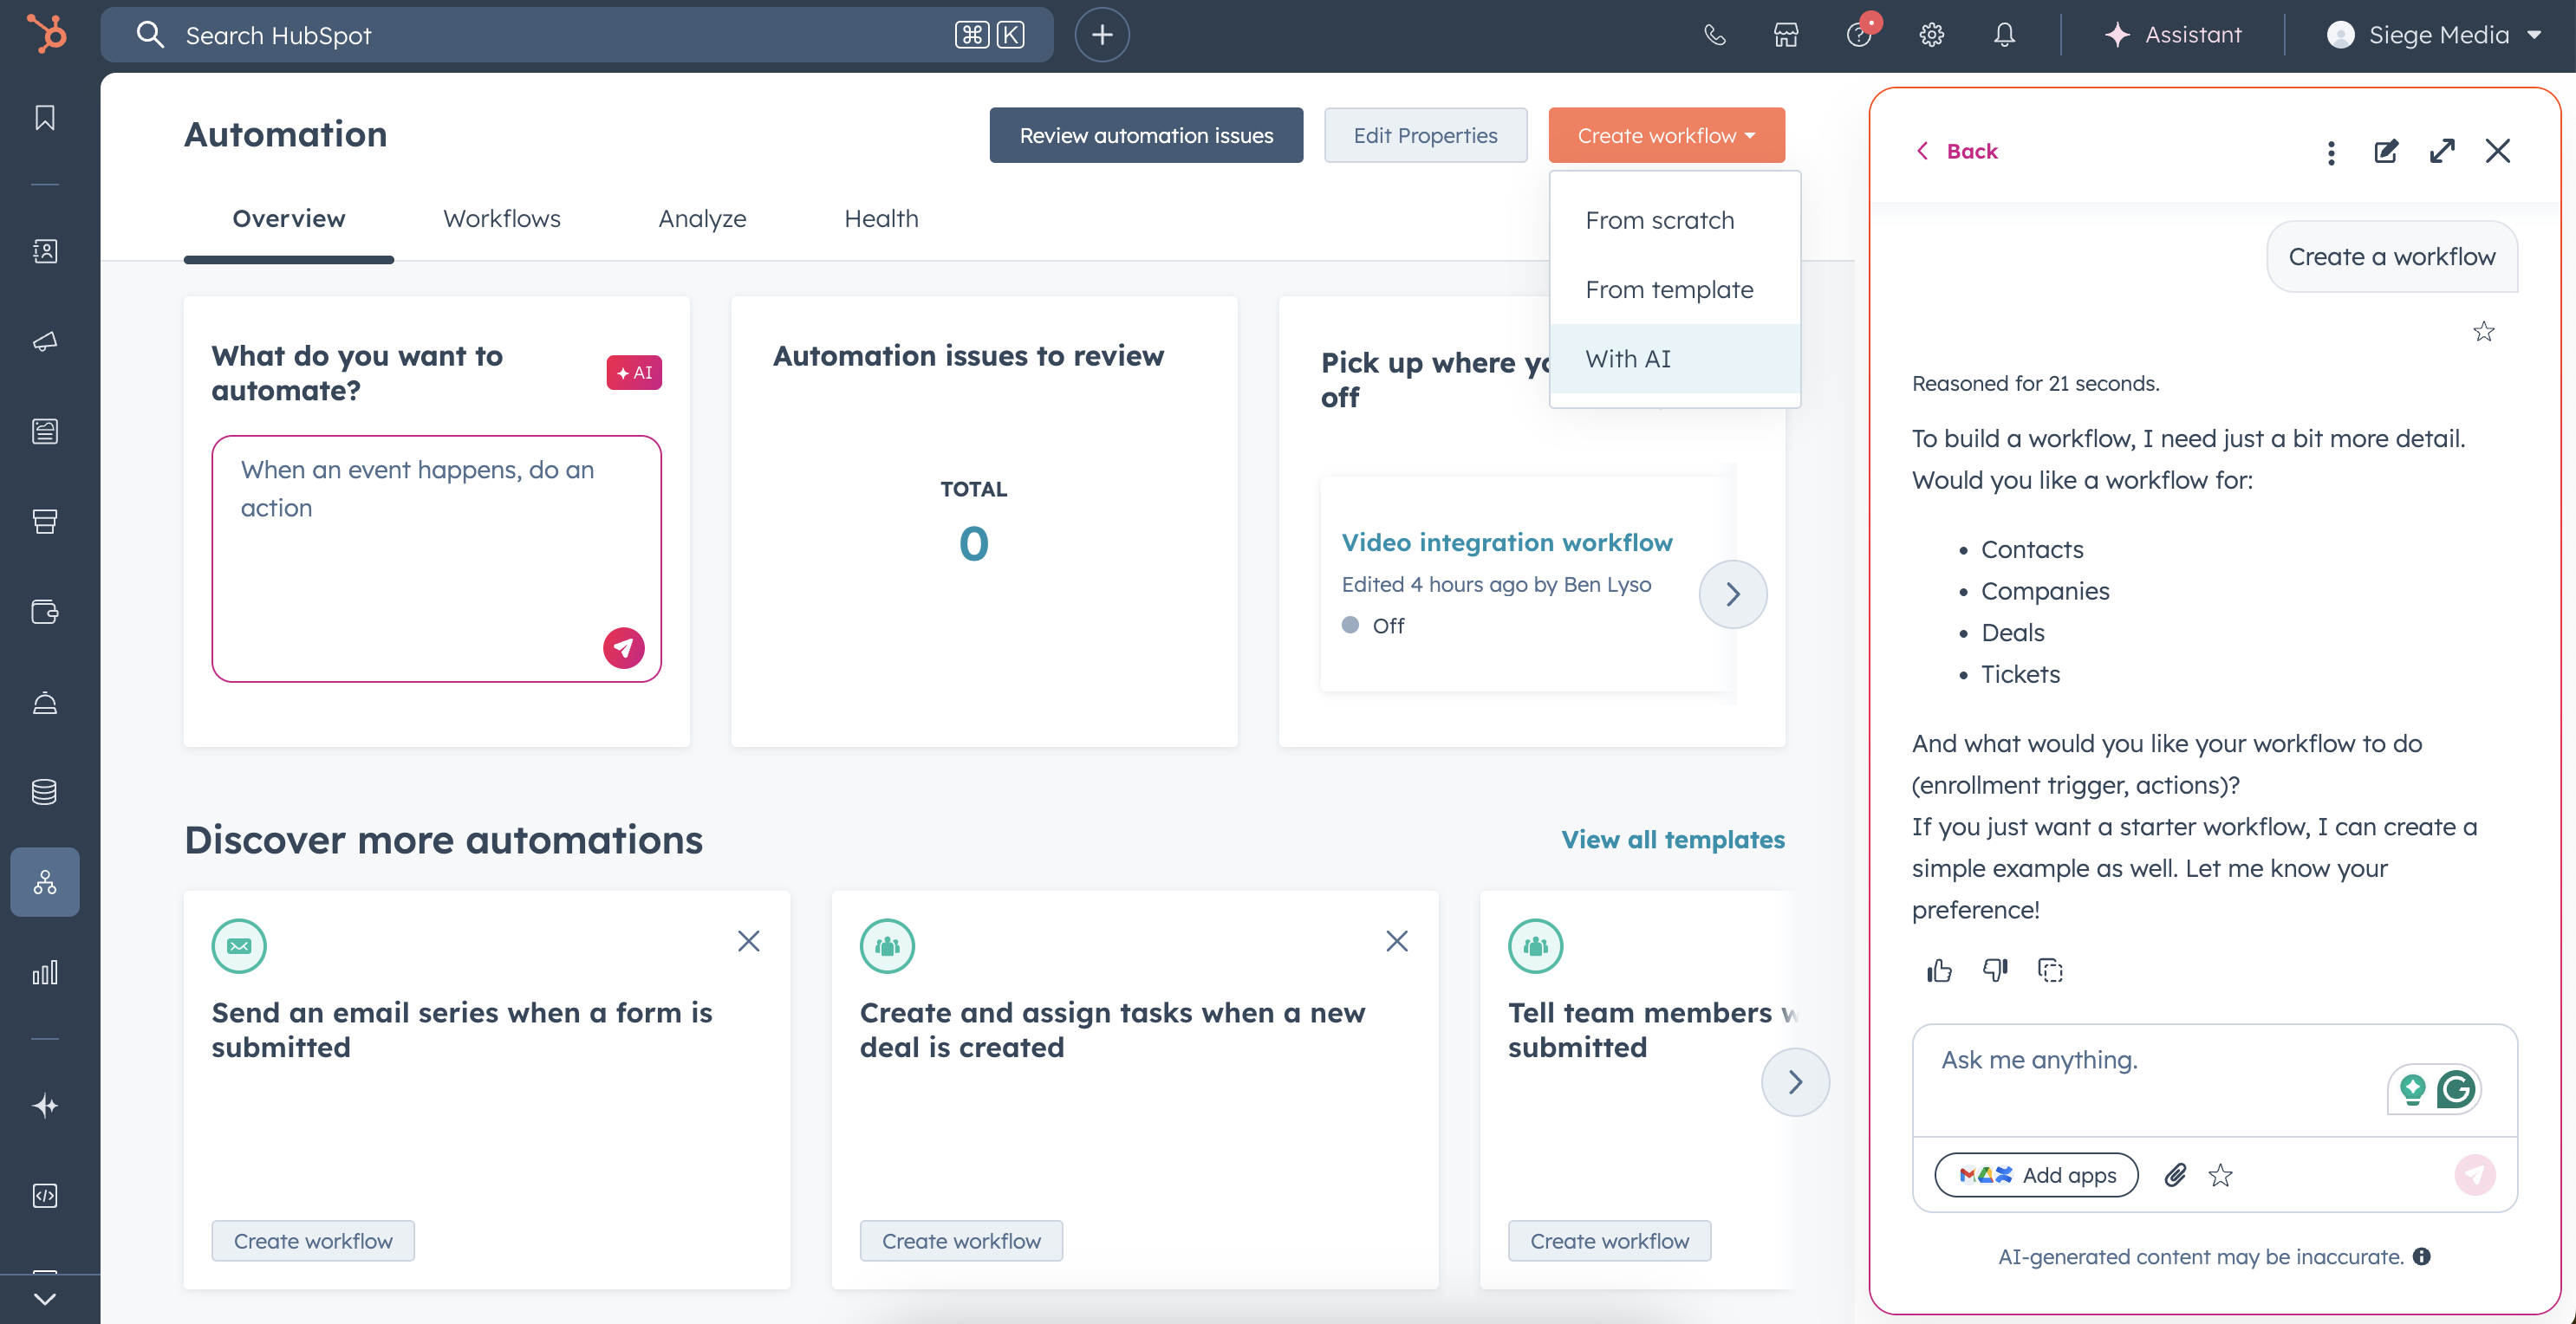Click the paperclip attach file icon
This screenshot has width=2576, height=1324.
[2175, 1175]
